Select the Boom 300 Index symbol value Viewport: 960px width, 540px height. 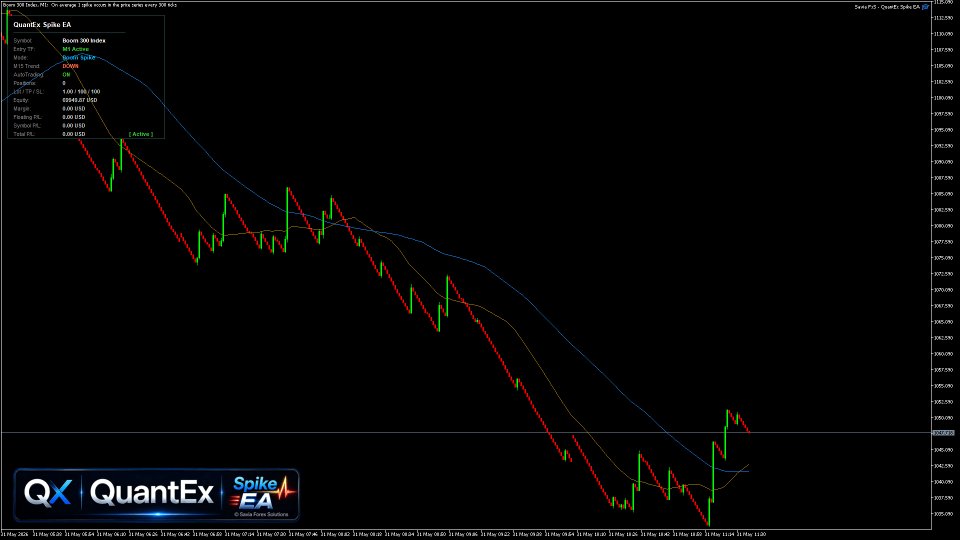(x=84, y=40)
